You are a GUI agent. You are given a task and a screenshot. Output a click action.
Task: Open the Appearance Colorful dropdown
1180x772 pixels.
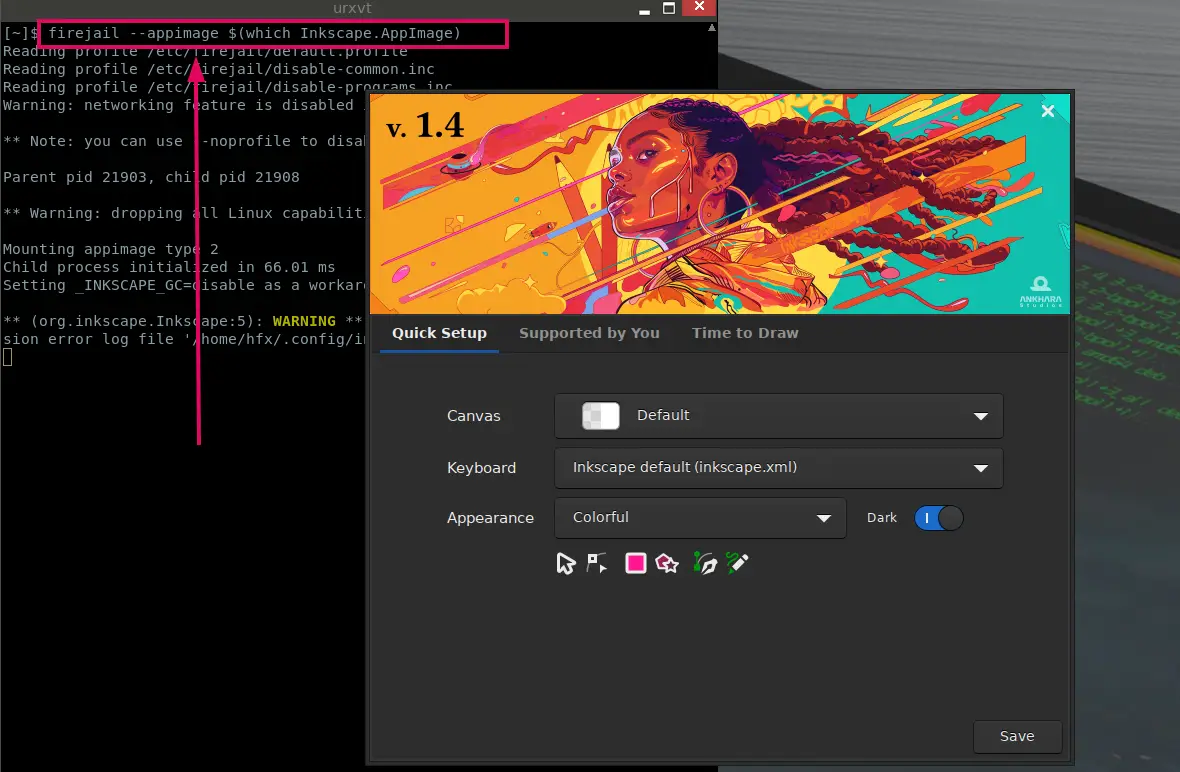click(701, 518)
